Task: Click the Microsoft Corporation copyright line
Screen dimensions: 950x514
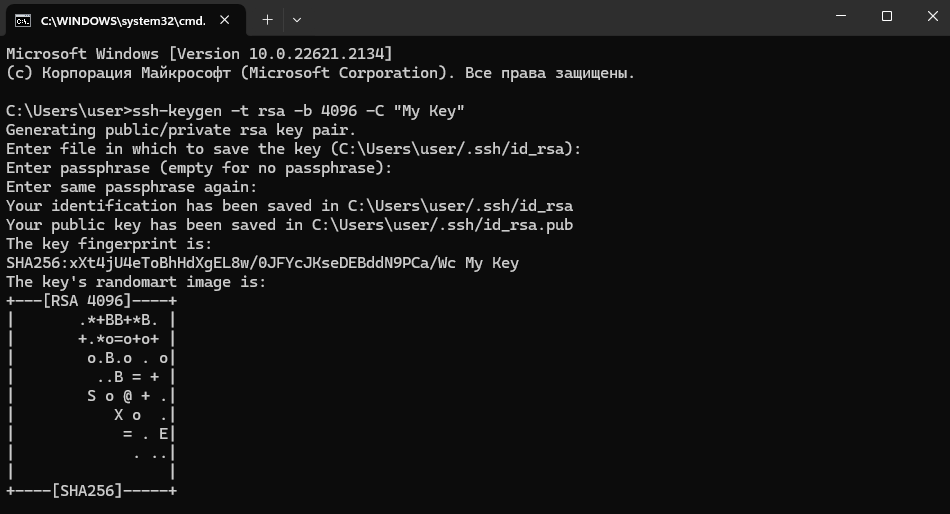Action: tap(321, 73)
